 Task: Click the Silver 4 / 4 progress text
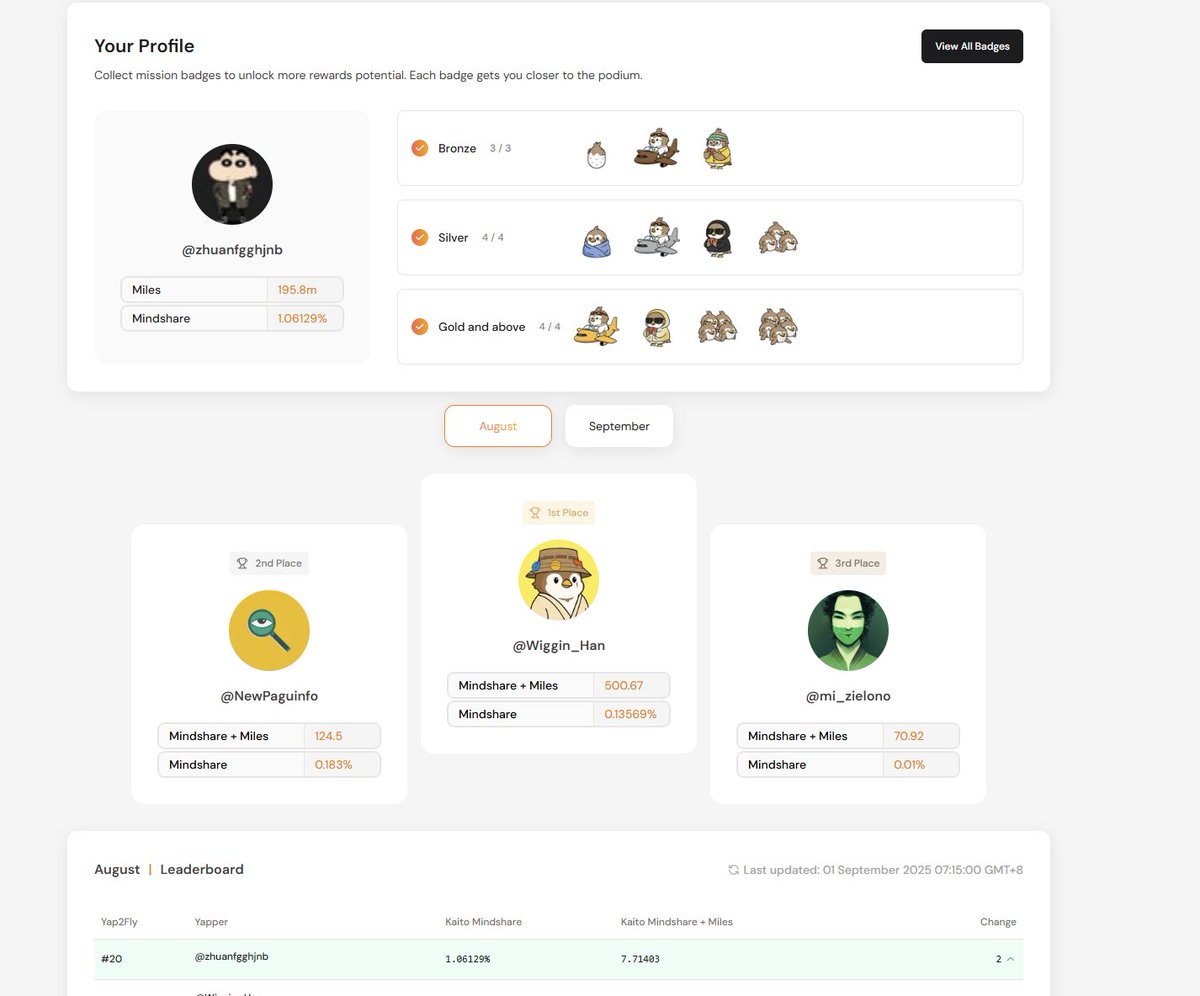[x=492, y=238]
